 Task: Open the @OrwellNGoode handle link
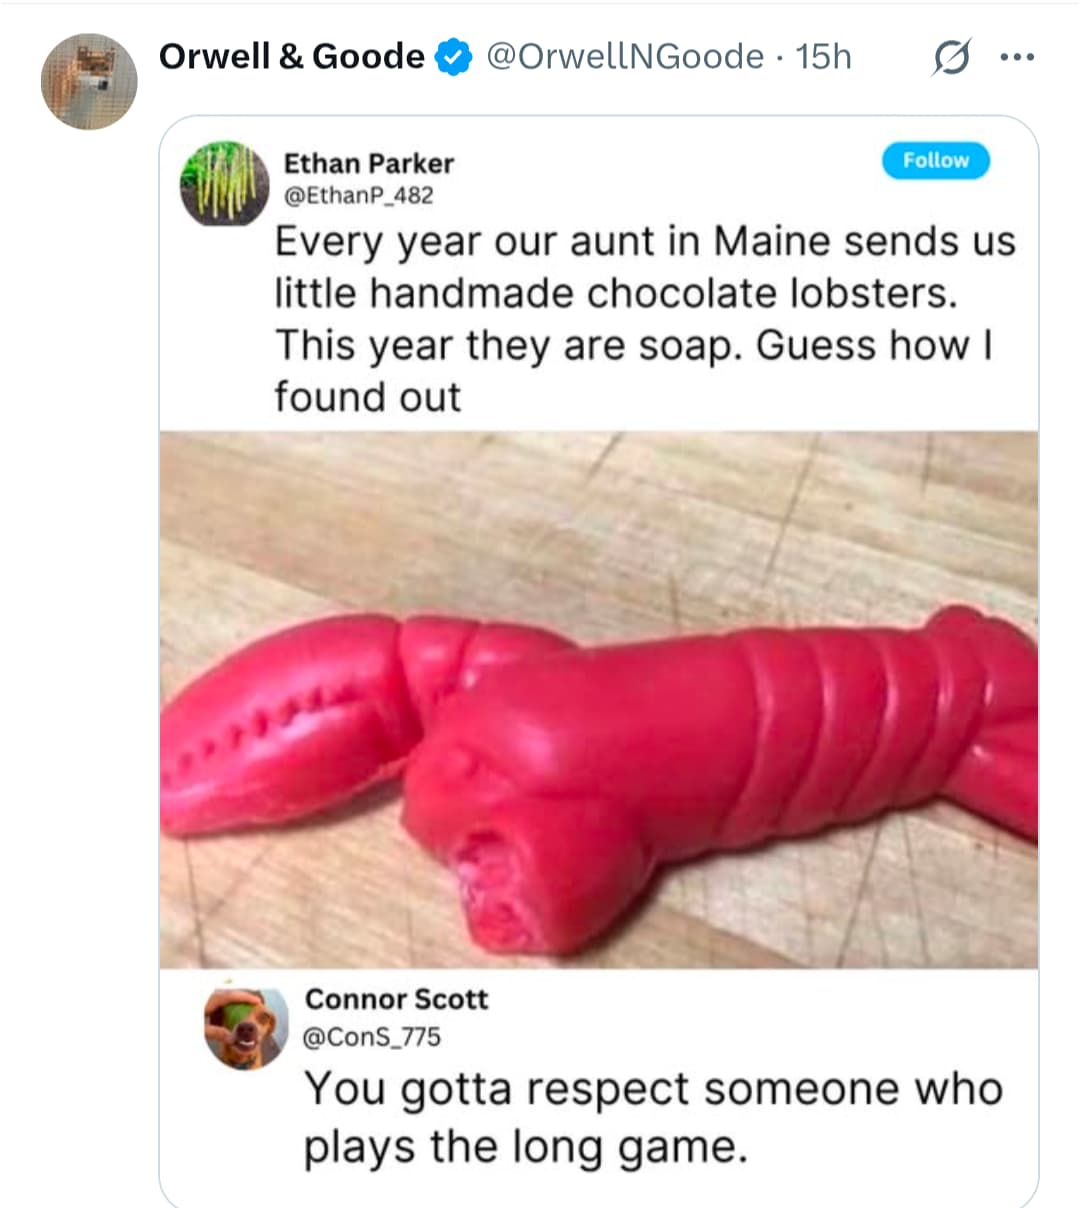click(x=625, y=57)
